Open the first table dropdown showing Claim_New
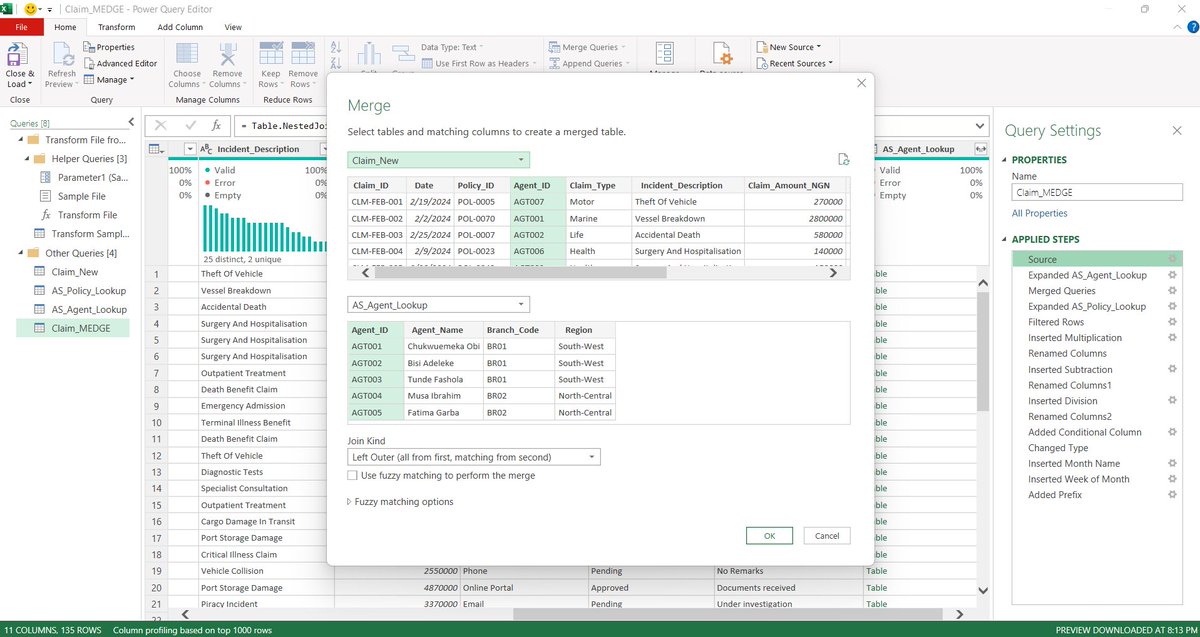The height and width of the screenshot is (637, 1200). (x=438, y=160)
